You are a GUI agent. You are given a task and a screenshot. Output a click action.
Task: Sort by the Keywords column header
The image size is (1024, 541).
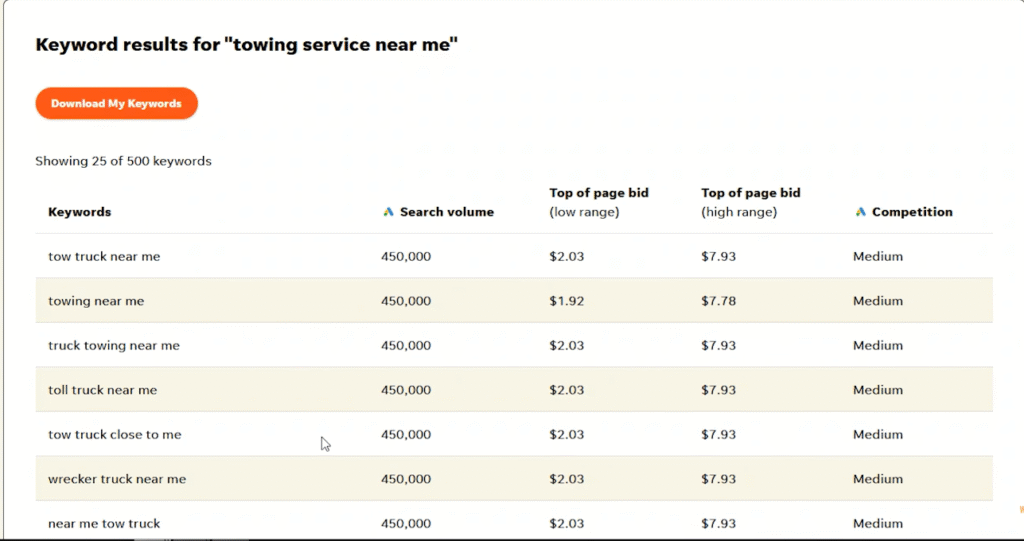pos(80,212)
